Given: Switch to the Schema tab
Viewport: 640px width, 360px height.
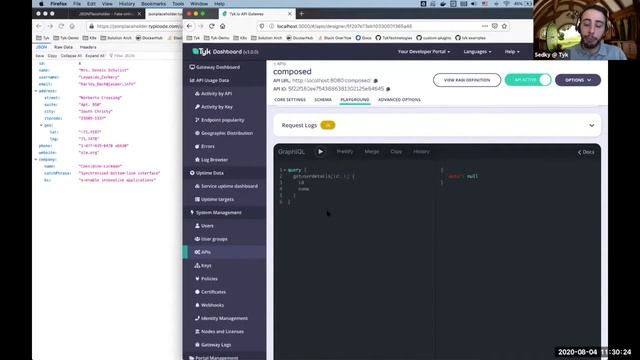Looking at the screenshot, I should [323, 100].
